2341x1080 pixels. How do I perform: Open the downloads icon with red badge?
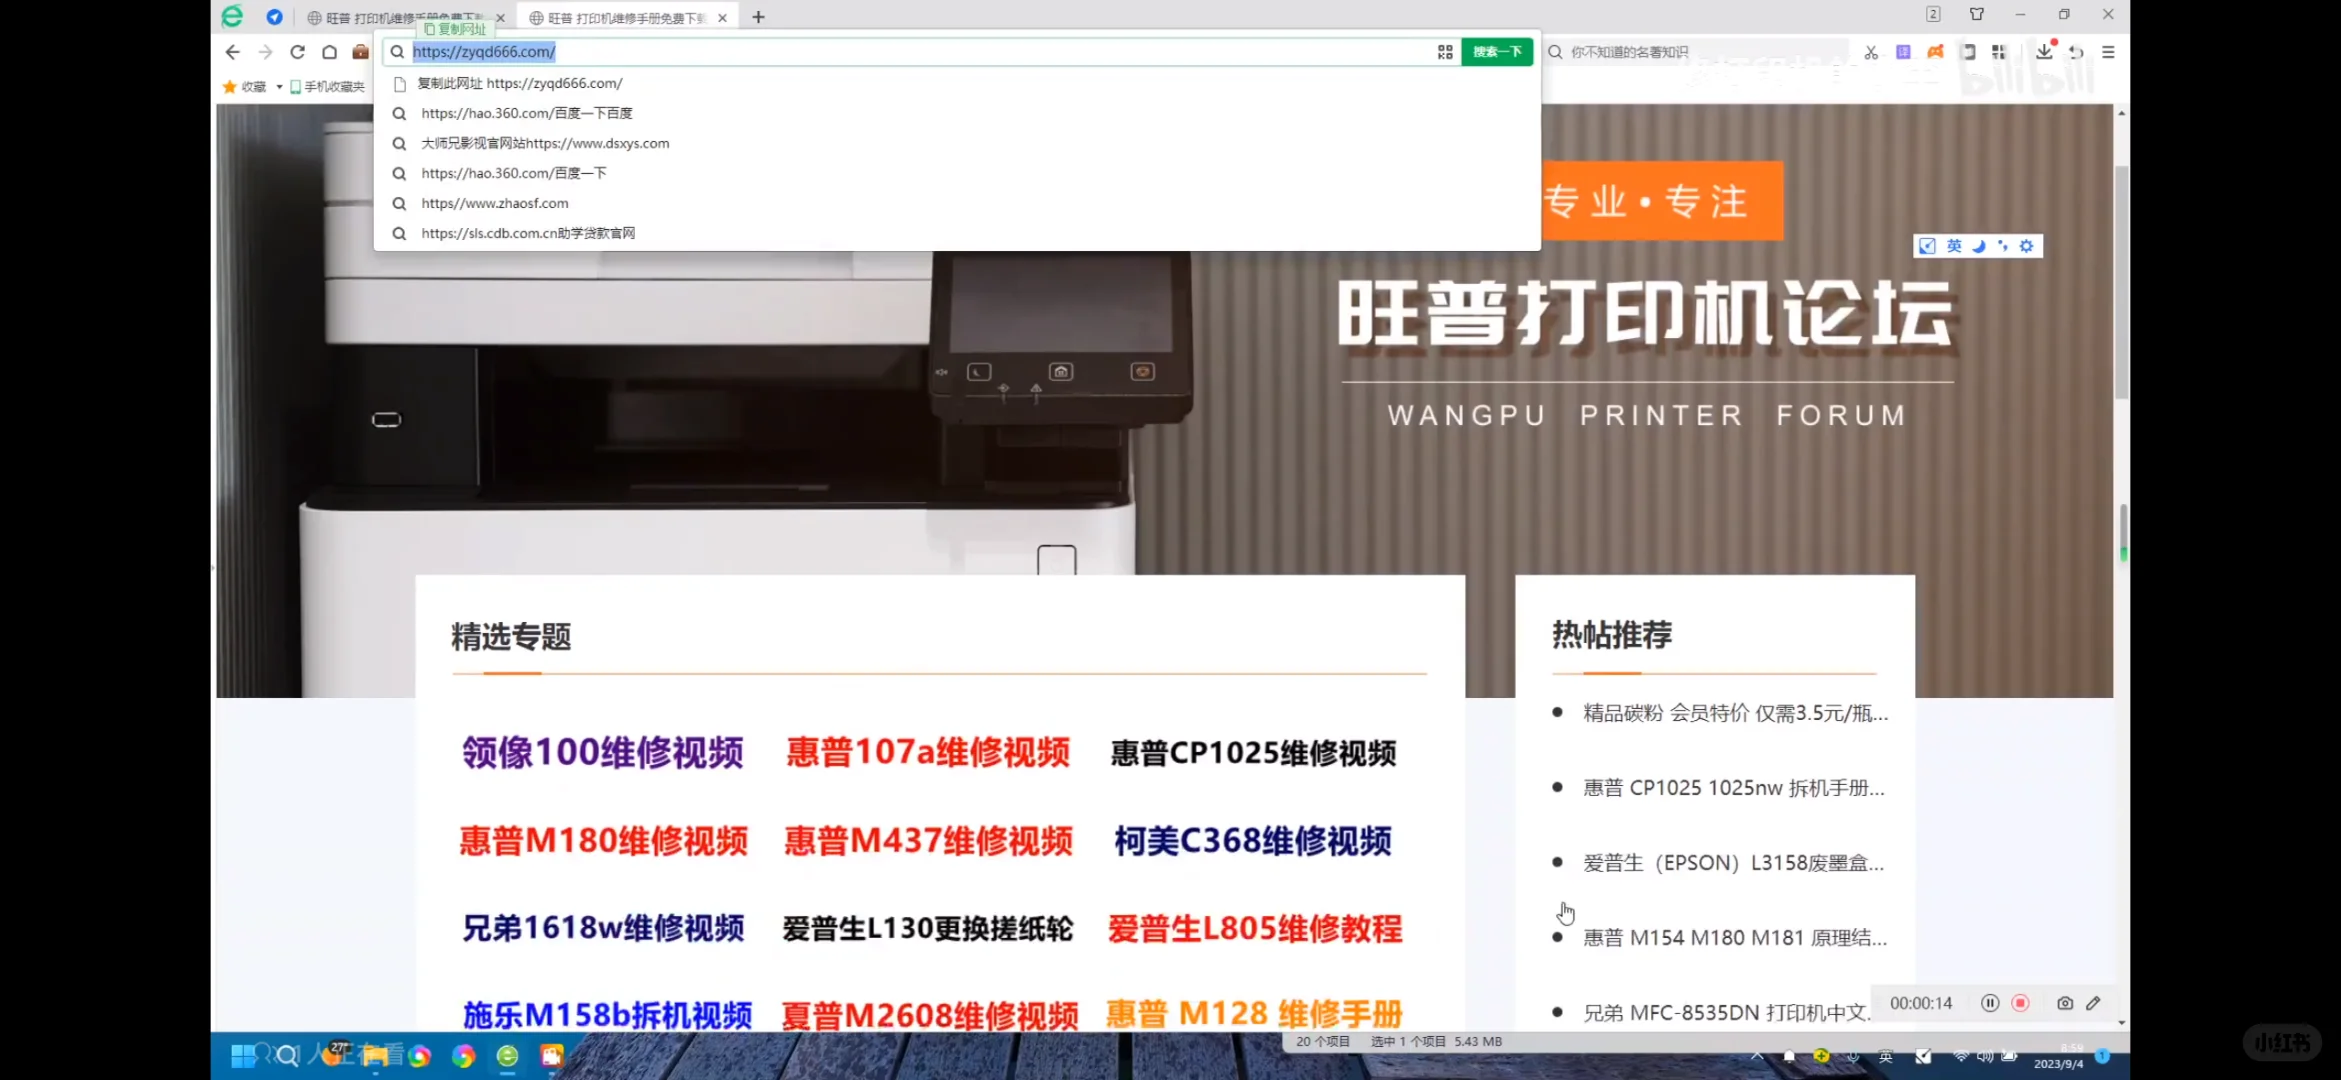pos(2044,52)
